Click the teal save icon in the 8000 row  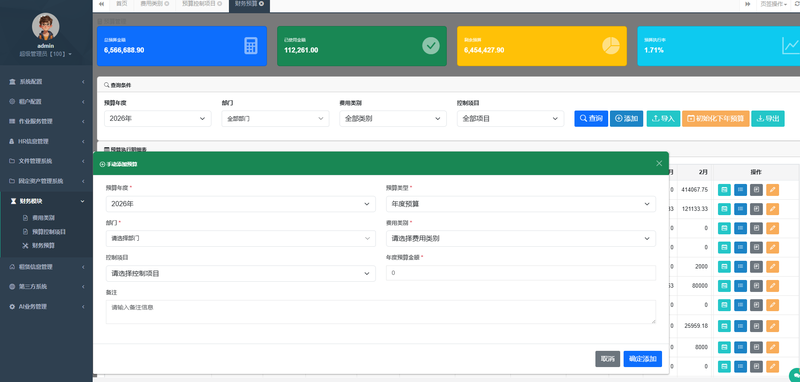(724, 347)
